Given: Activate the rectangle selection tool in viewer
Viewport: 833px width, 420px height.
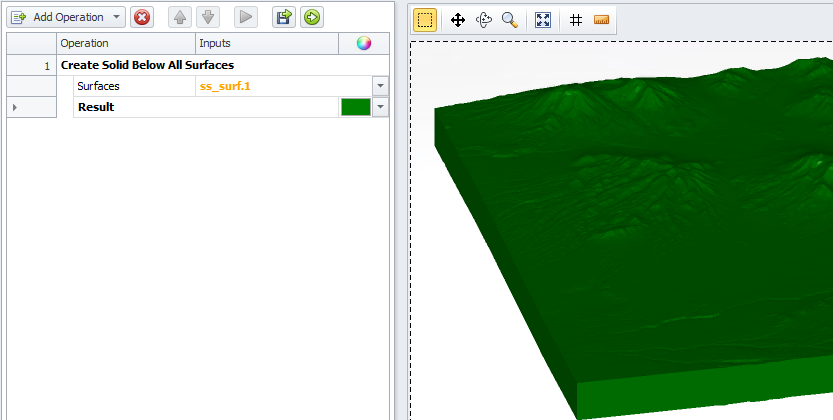Looking at the screenshot, I should 425,20.
